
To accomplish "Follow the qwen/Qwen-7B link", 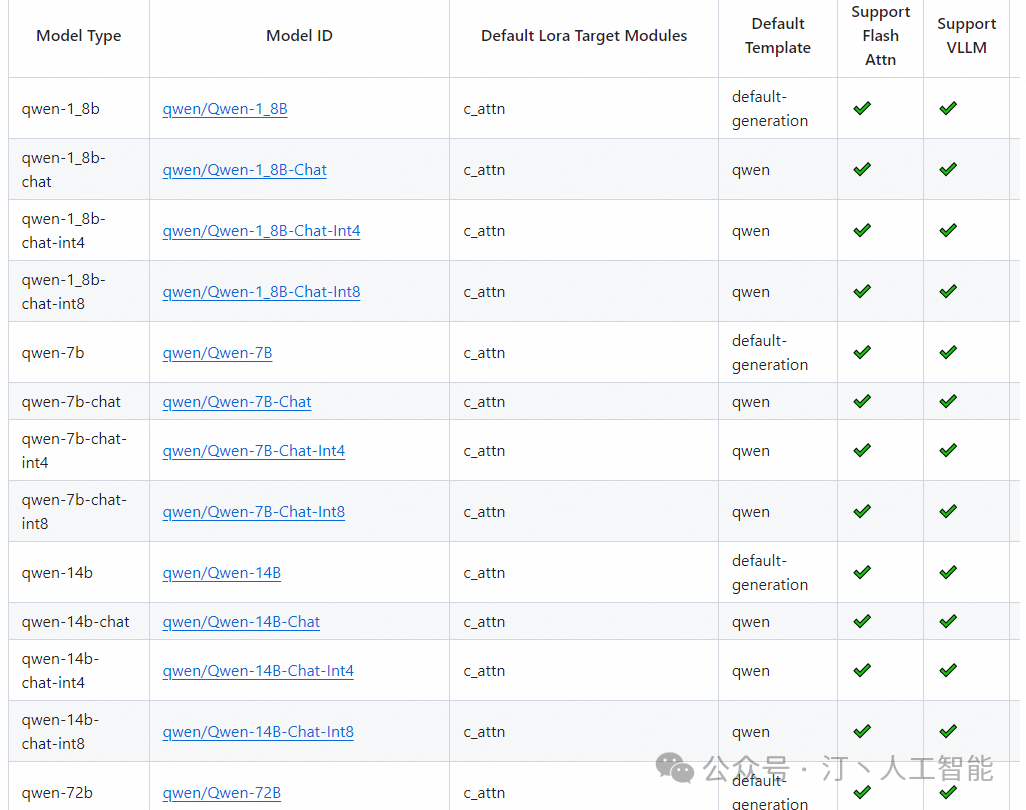I will 217,353.
